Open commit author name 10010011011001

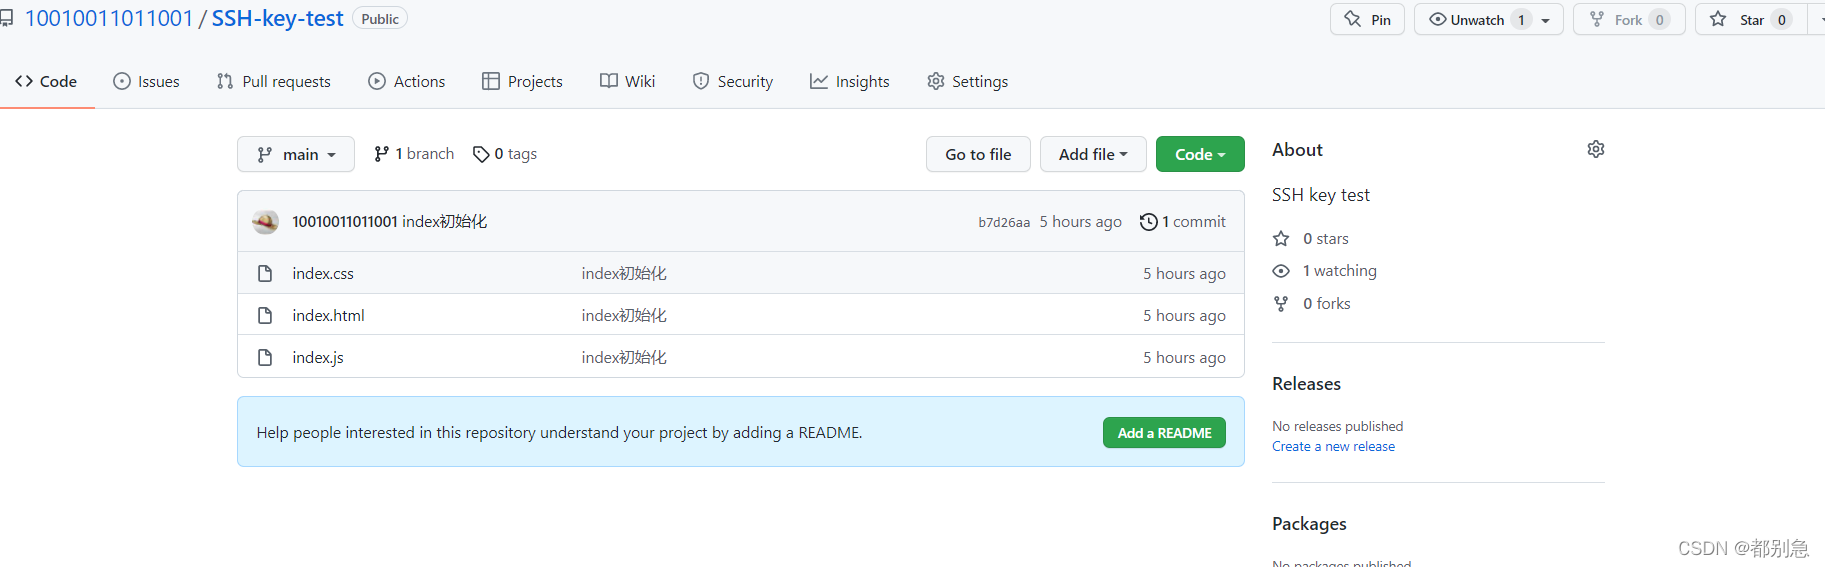pyautogui.click(x=345, y=222)
